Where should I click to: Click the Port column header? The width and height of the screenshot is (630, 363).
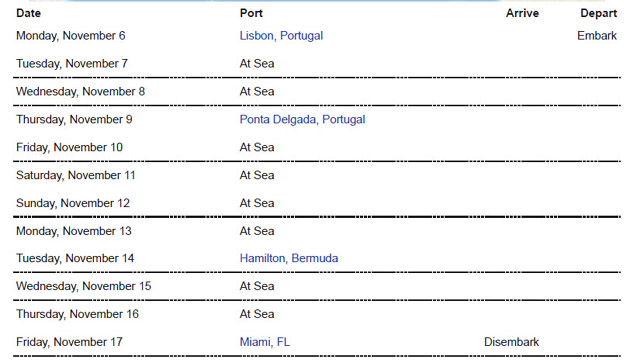[x=251, y=13]
